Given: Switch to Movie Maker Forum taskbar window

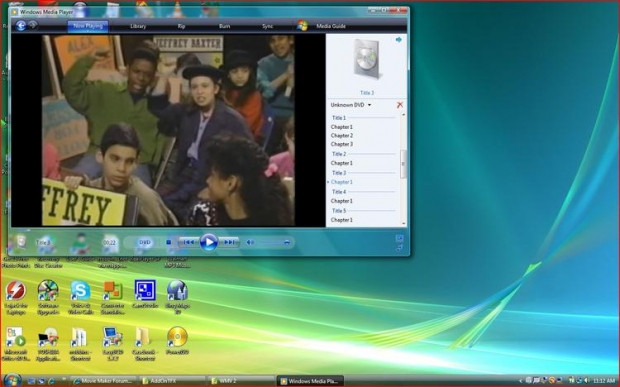Looking at the screenshot, I should (x=103, y=381).
